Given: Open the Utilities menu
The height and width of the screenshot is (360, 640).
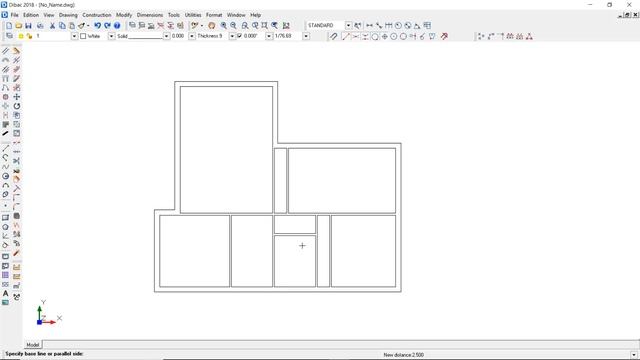Looking at the screenshot, I should pyautogui.click(x=193, y=15).
